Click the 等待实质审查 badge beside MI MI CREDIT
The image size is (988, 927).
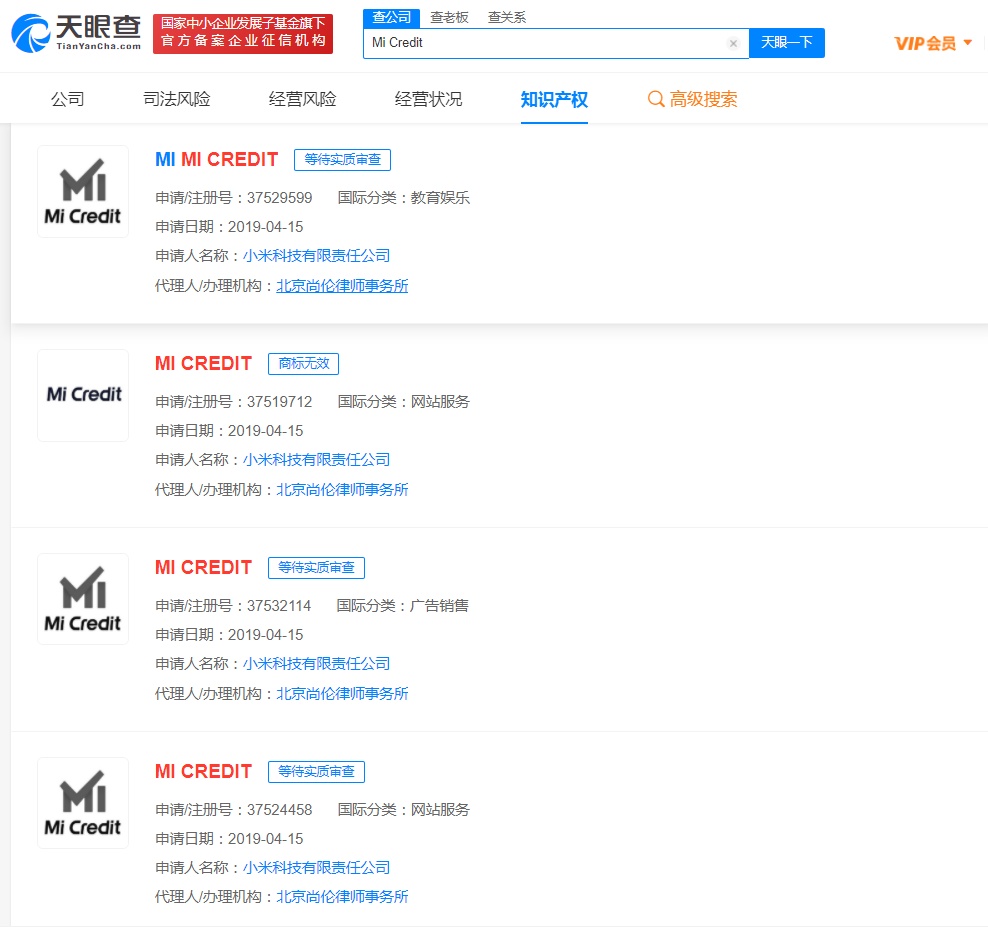pos(342,159)
